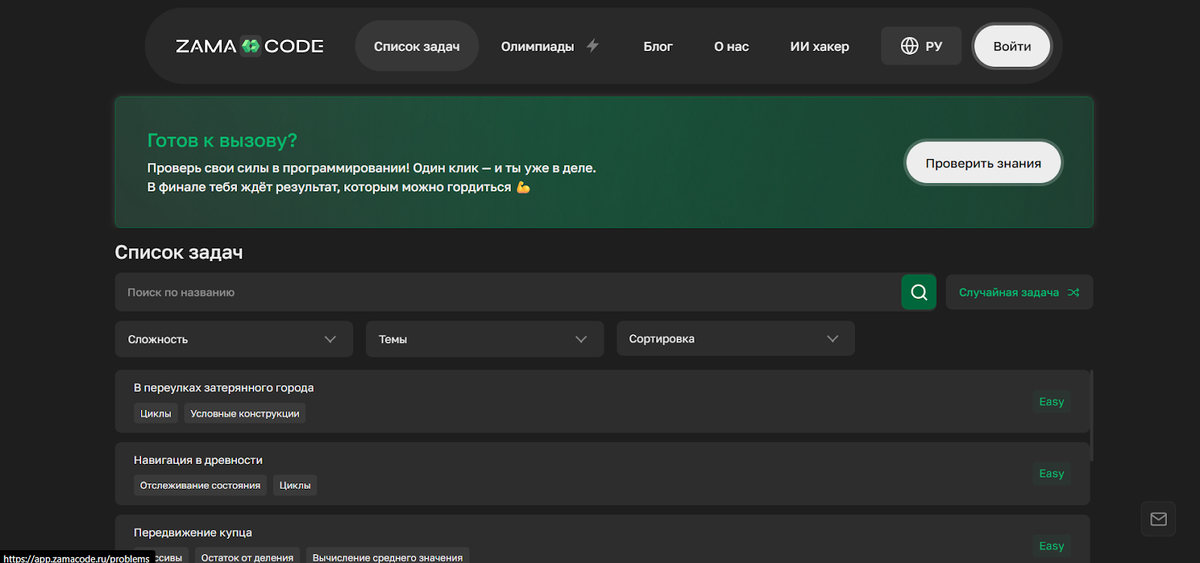
Task: Click the Условные конструкции tag
Action: tap(245, 413)
